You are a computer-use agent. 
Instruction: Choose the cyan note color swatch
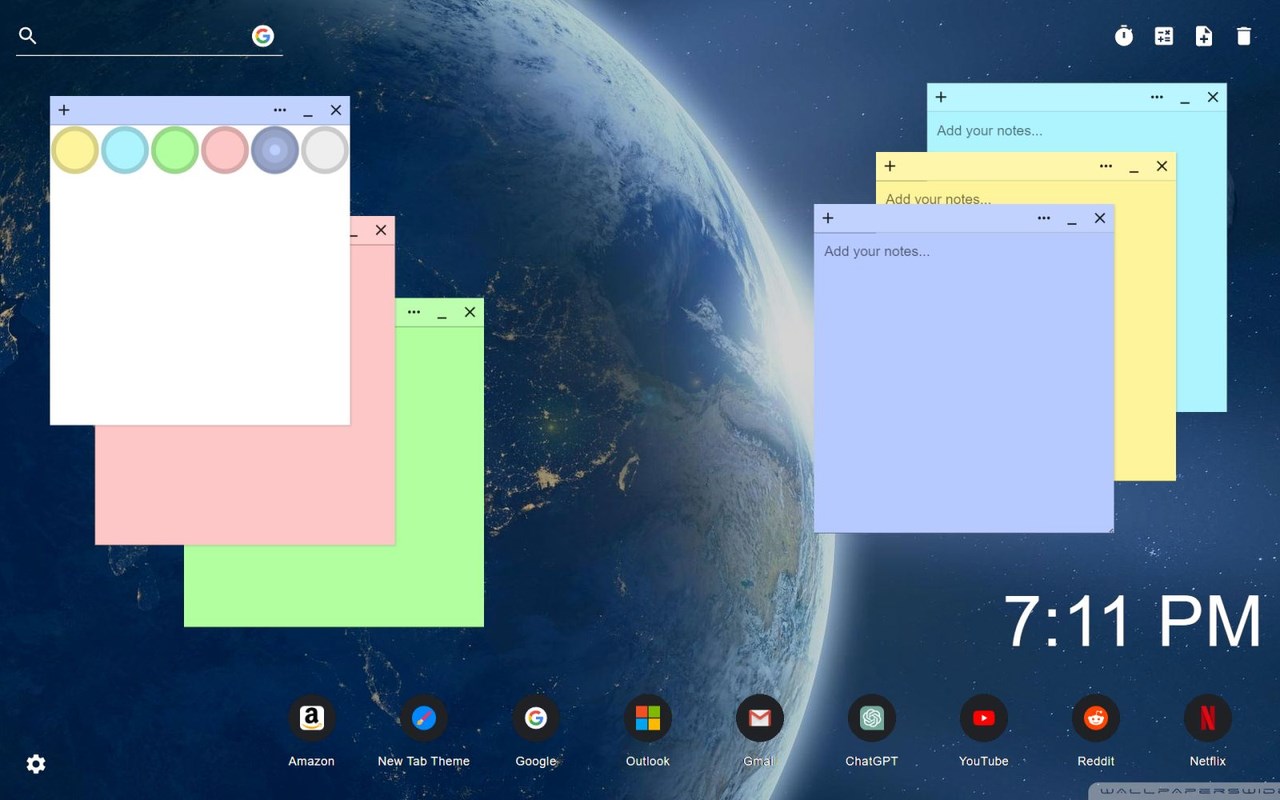(x=125, y=150)
